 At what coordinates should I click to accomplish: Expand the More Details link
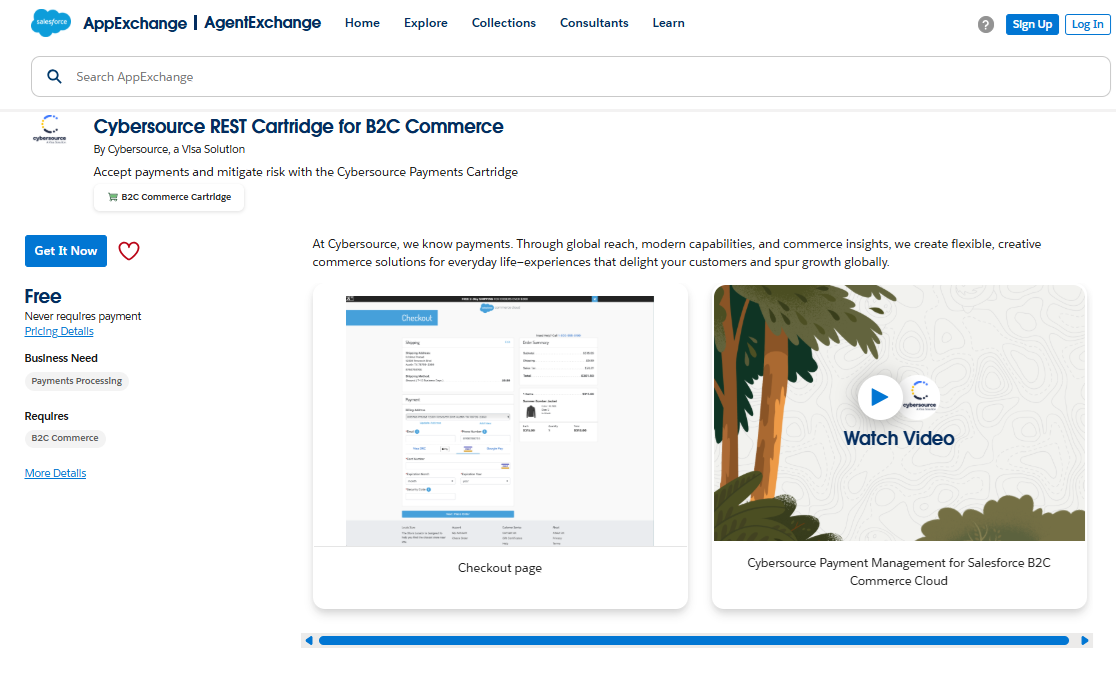[55, 473]
